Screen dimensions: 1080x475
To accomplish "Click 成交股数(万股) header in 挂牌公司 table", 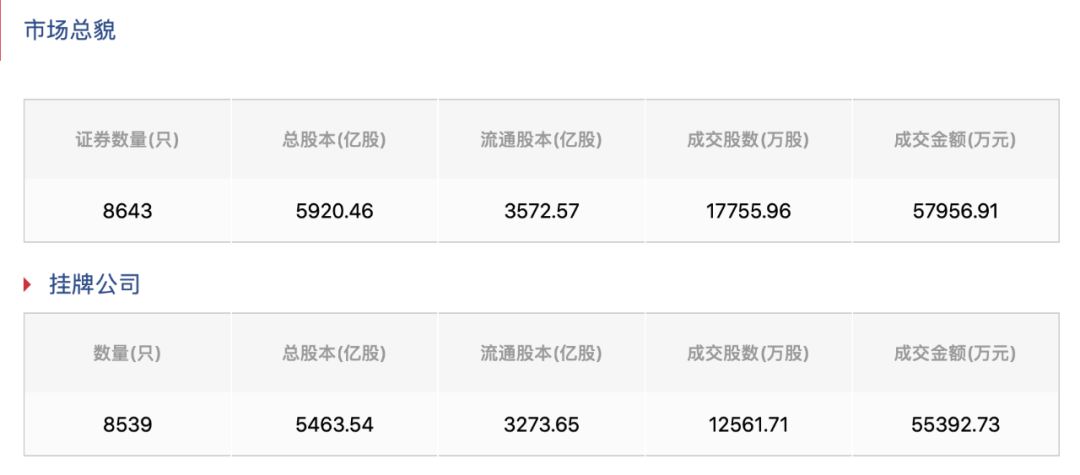I will tap(748, 353).
